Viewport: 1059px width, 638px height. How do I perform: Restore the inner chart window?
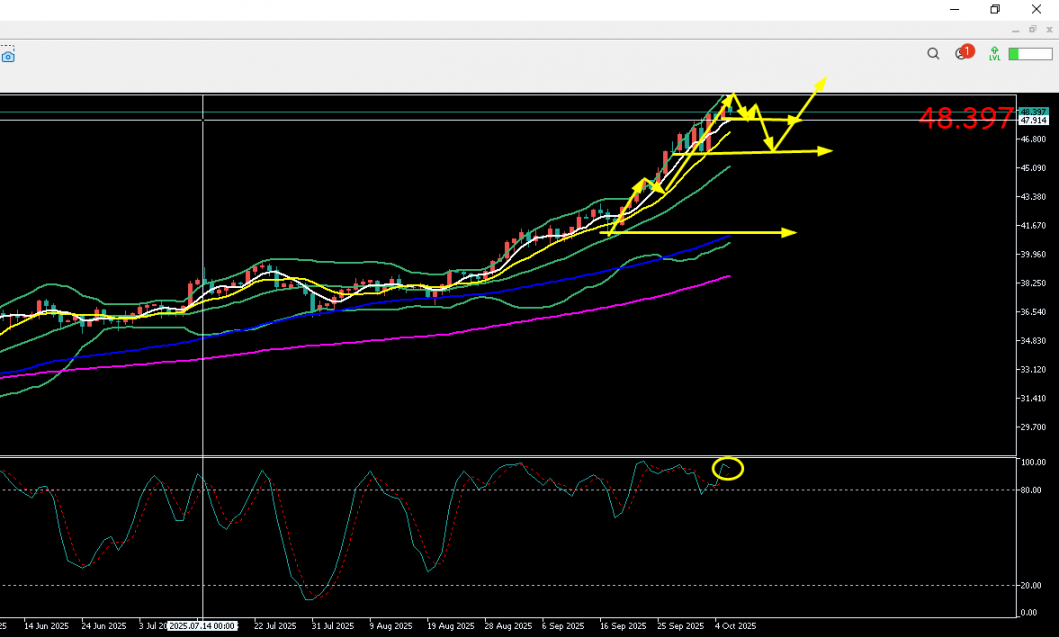coord(1033,30)
